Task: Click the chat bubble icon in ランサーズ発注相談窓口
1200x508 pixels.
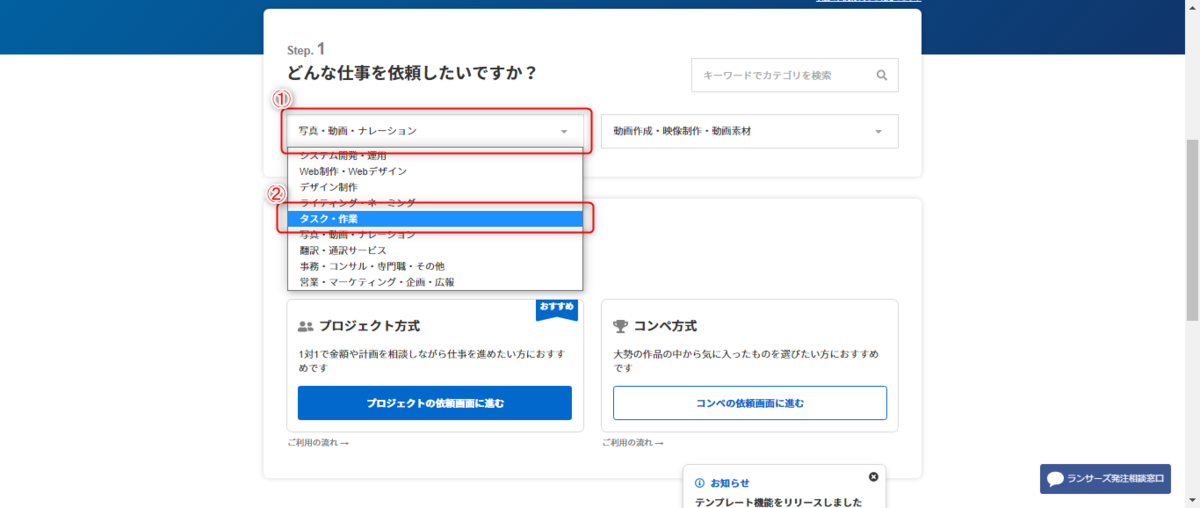Action: coord(1055,479)
